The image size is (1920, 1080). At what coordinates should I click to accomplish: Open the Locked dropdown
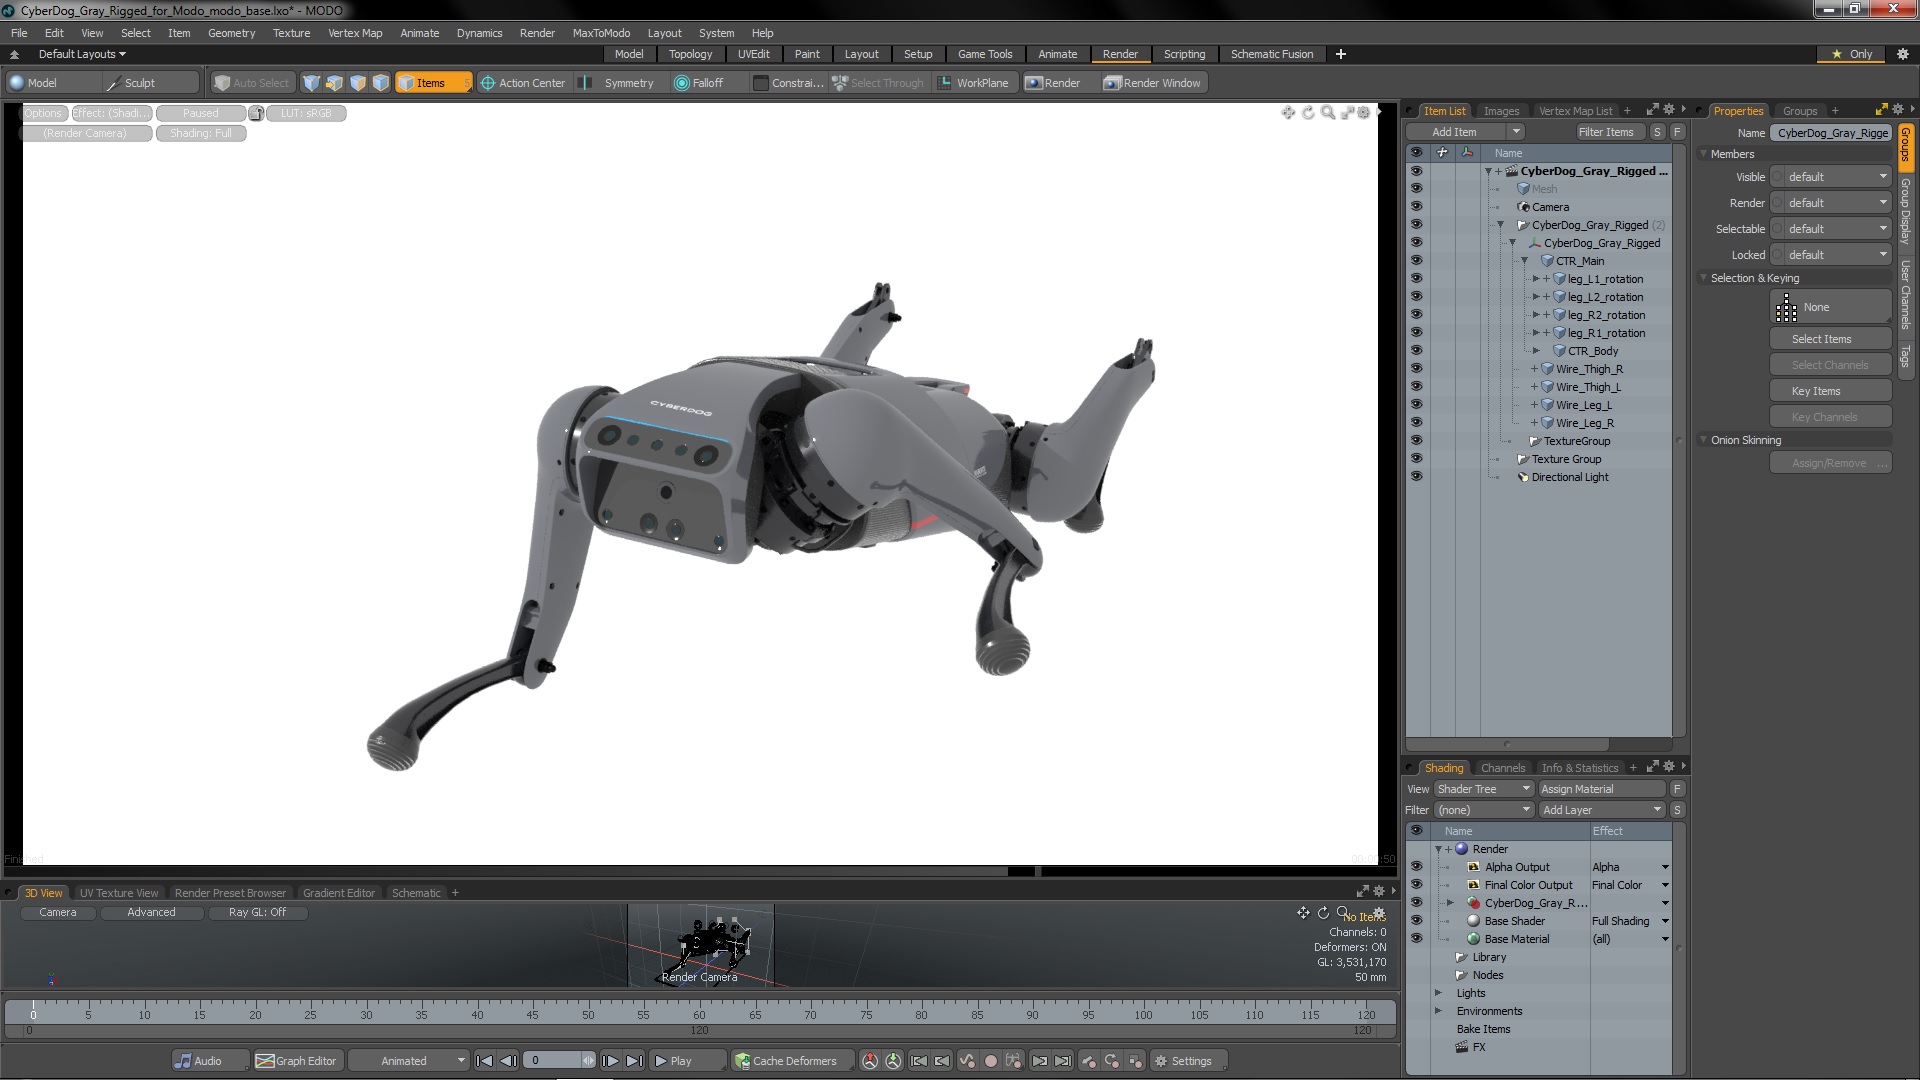click(1831, 255)
